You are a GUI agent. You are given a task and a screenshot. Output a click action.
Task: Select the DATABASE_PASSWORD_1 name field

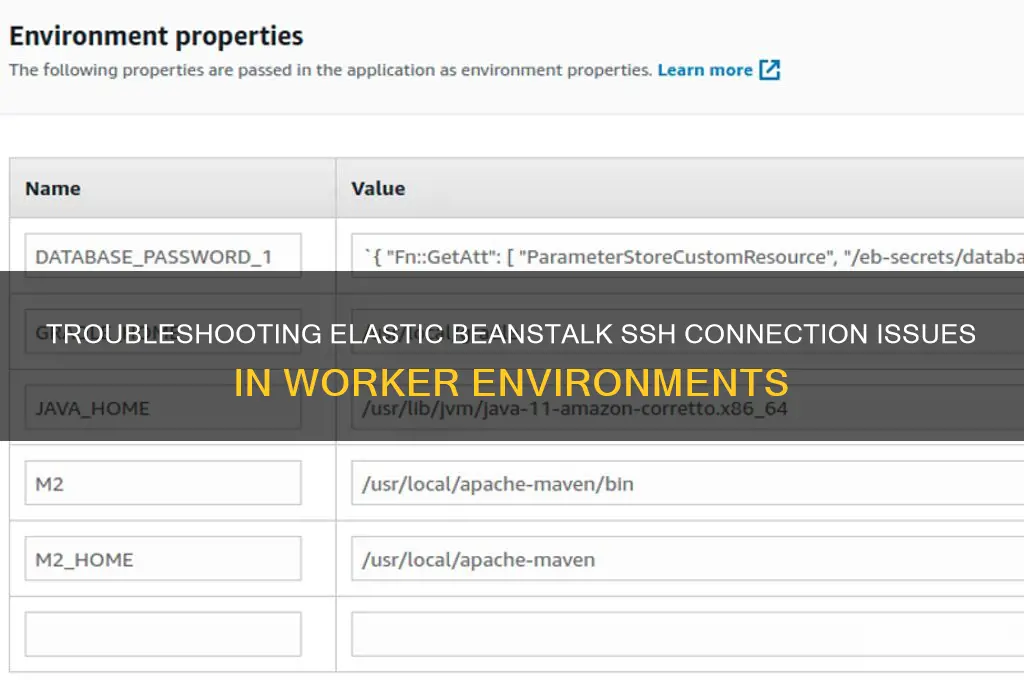pyautogui.click(x=163, y=256)
